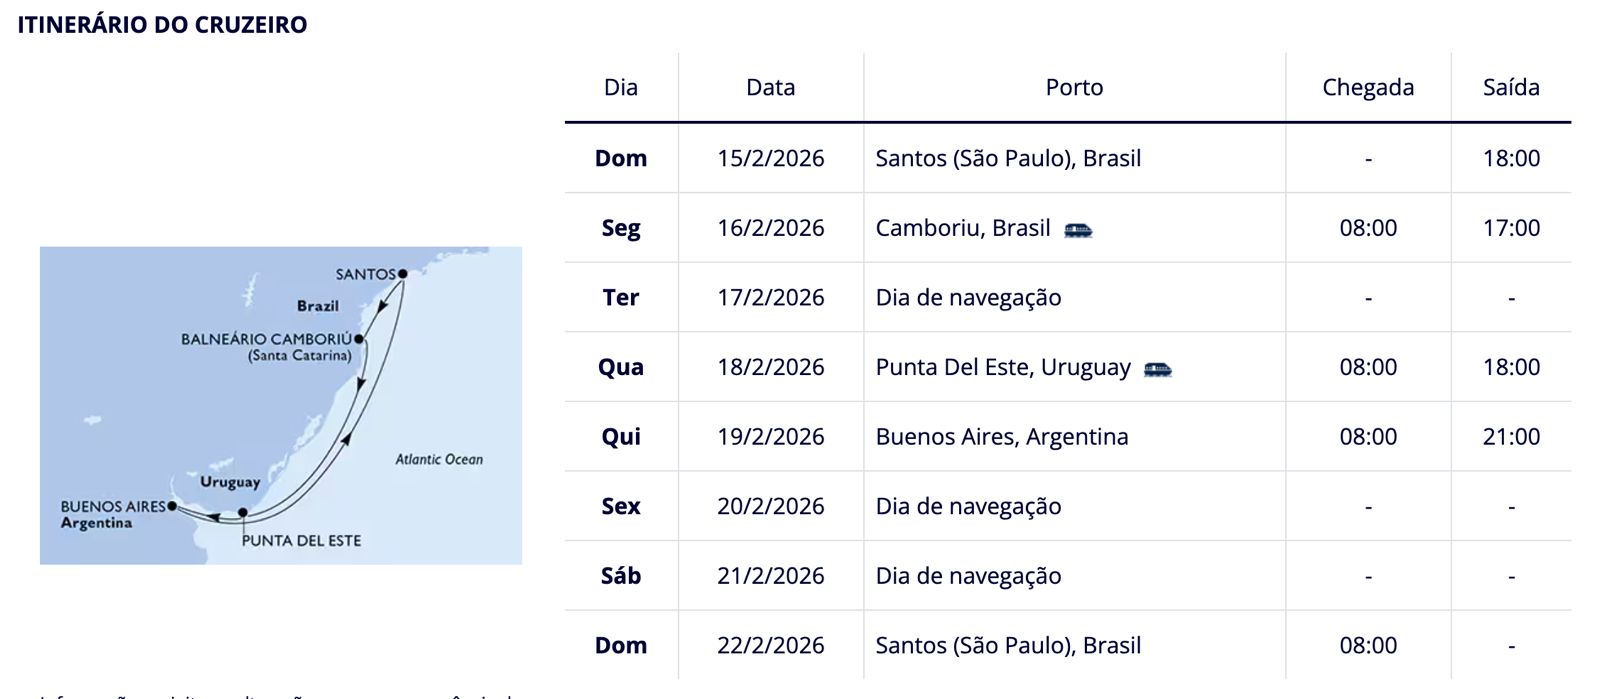Open the cruise itinerary route map

pos(281,405)
